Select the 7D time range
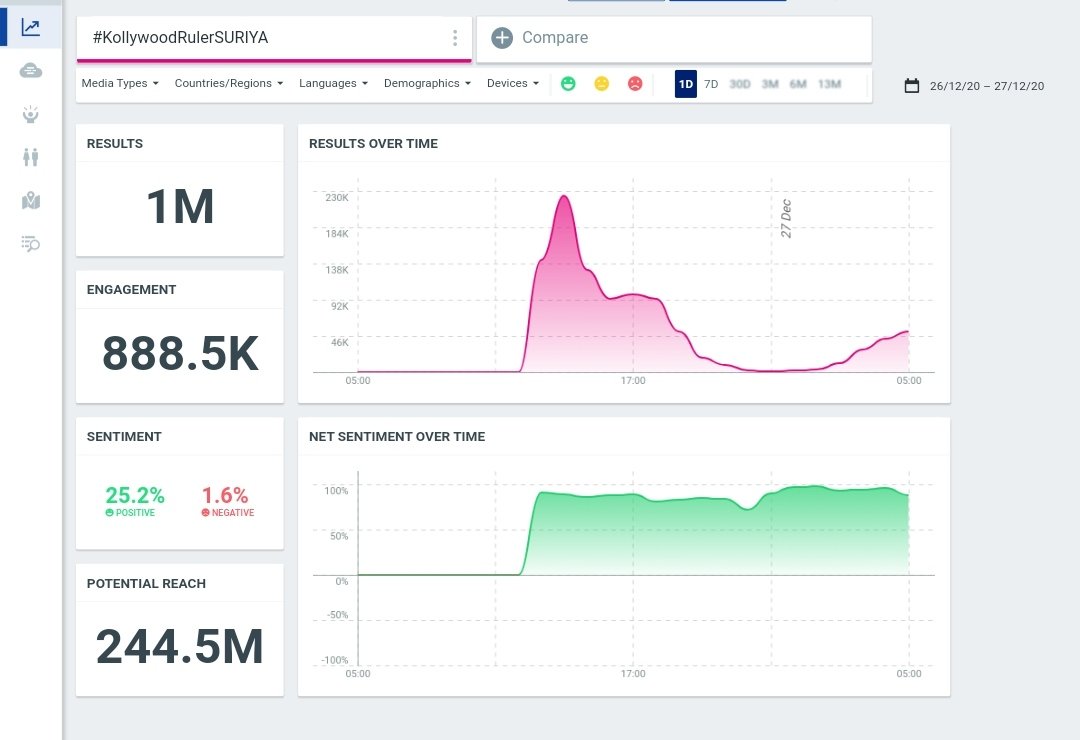Viewport: 1080px width, 740px height. (x=711, y=84)
